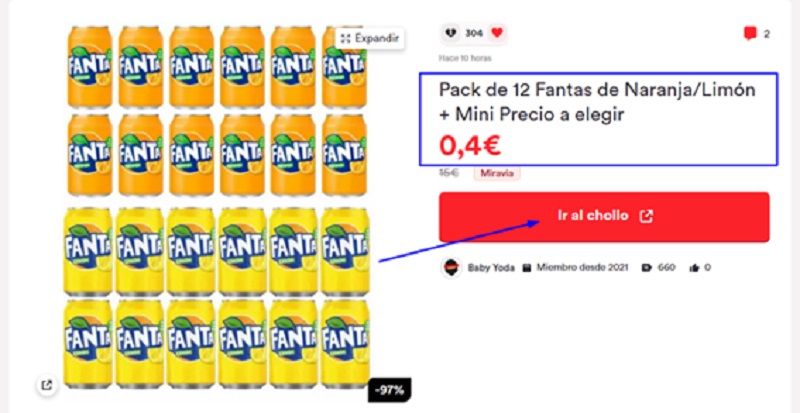Click the red heart upvote icon
This screenshot has width=800, height=413.
pyautogui.click(x=497, y=34)
